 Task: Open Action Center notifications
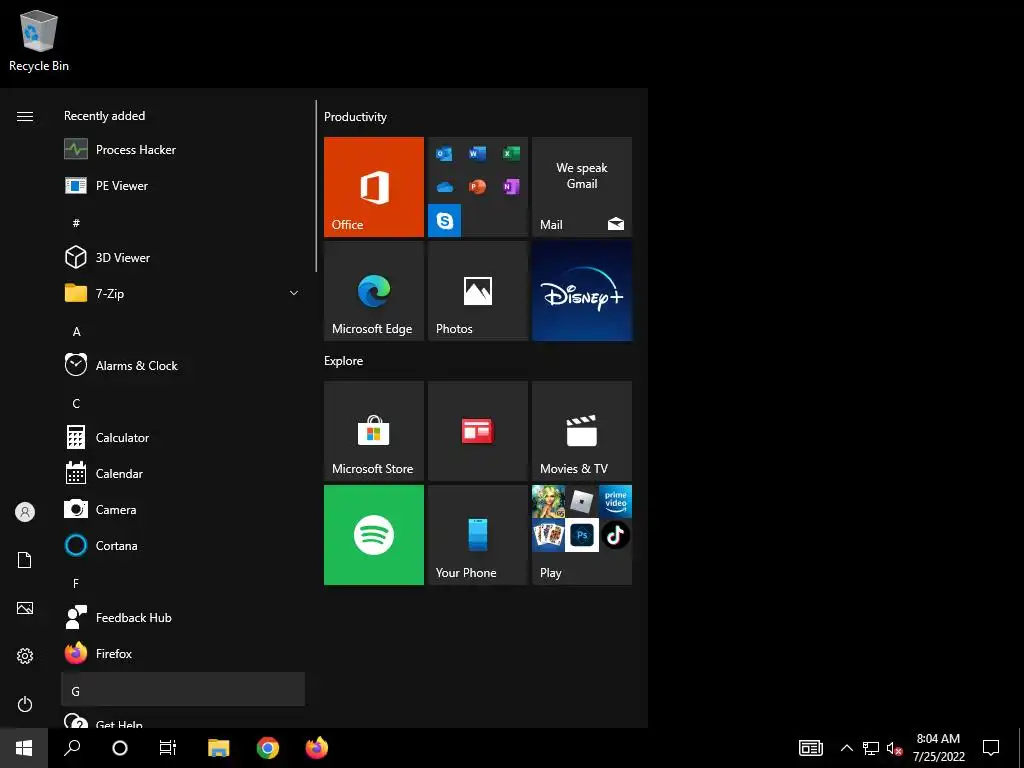991,748
